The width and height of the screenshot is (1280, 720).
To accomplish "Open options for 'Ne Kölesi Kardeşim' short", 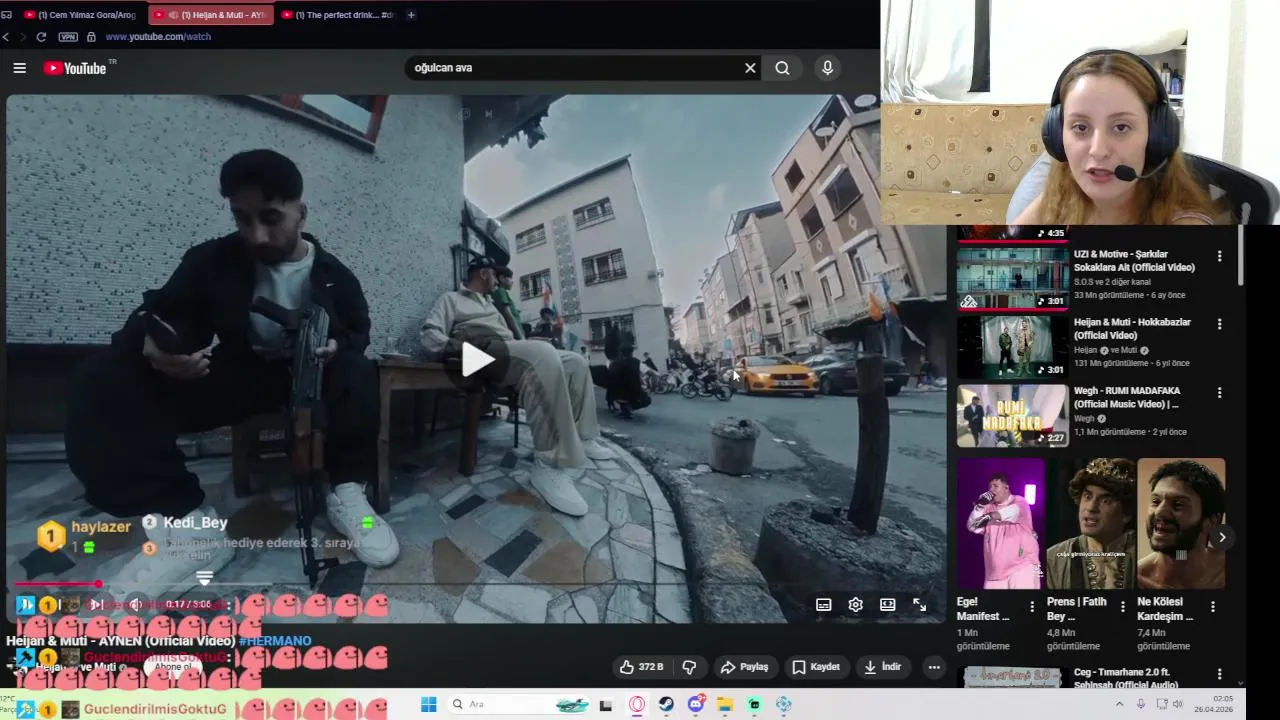I will (1212, 607).
